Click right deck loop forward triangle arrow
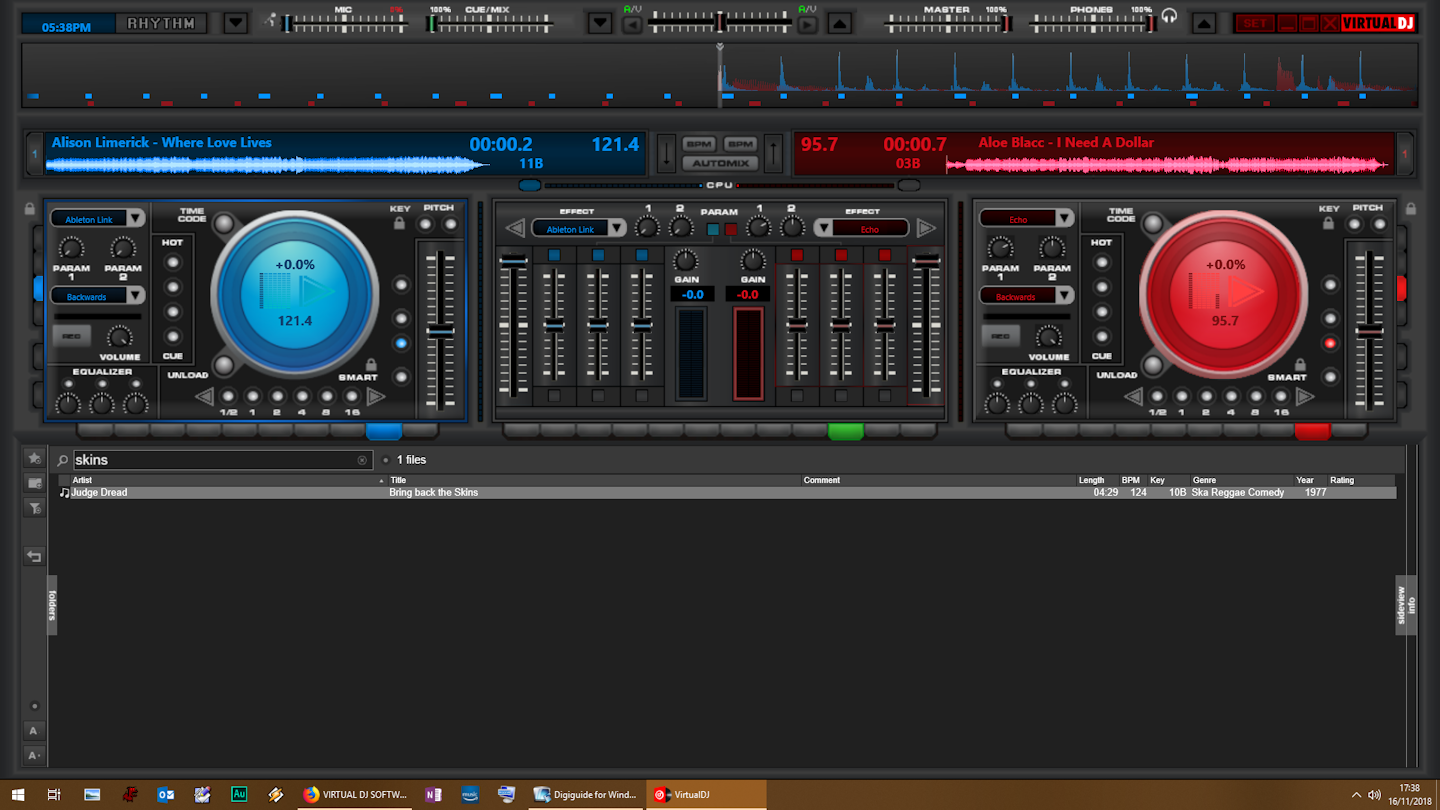Image resolution: width=1440 pixels, height=810 pixels. pos(1305,397)
